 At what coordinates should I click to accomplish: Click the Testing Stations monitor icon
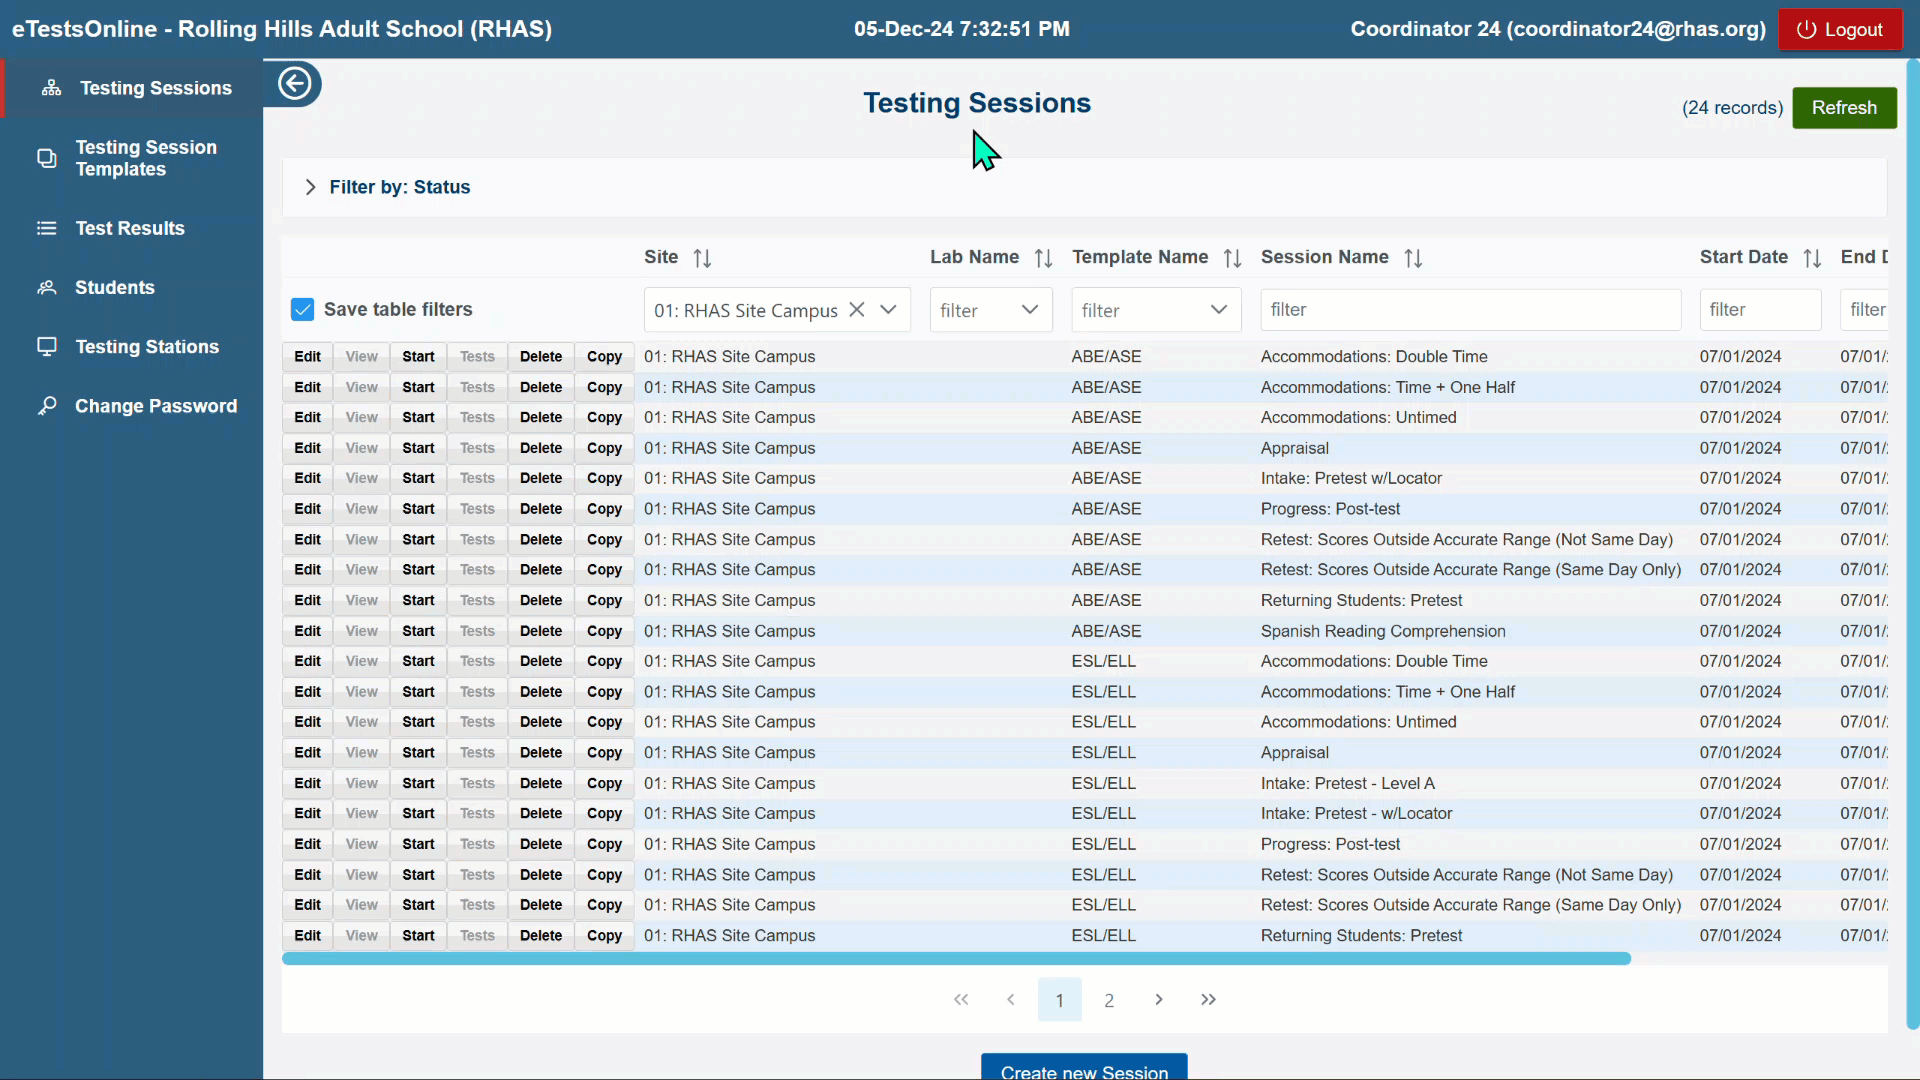(x=47, y=346)
